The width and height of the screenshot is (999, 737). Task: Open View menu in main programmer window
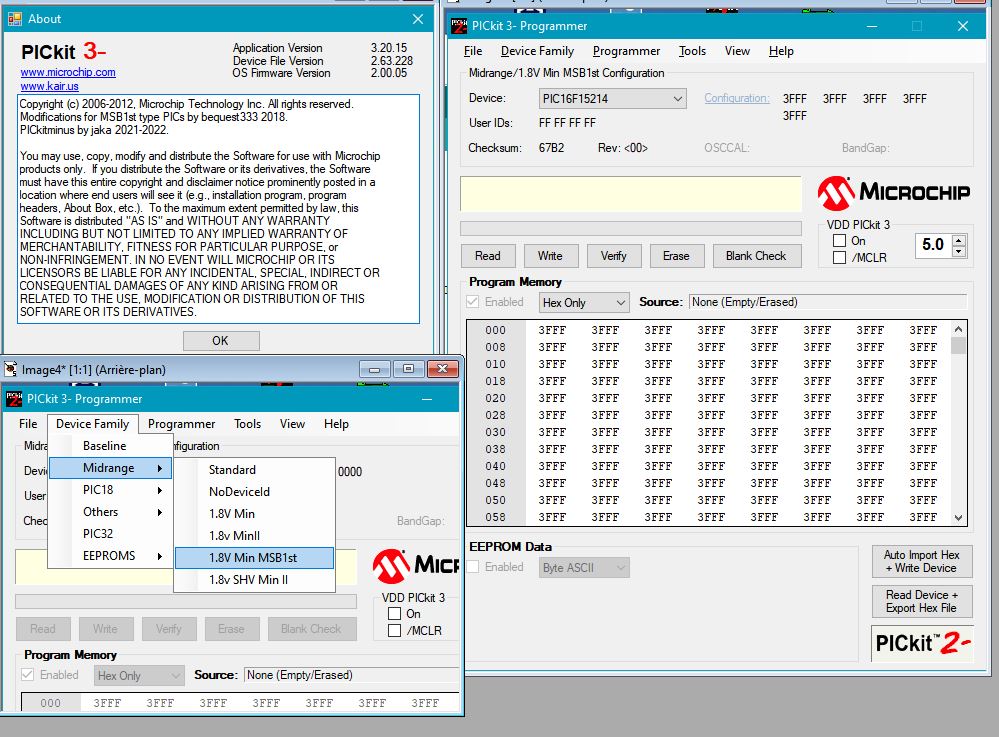[x=737, y=51]
